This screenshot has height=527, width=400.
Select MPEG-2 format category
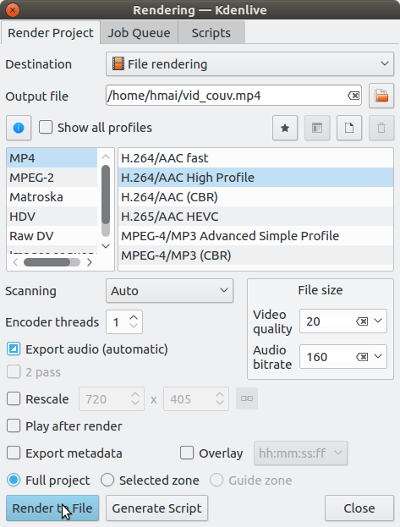[52, 177]
